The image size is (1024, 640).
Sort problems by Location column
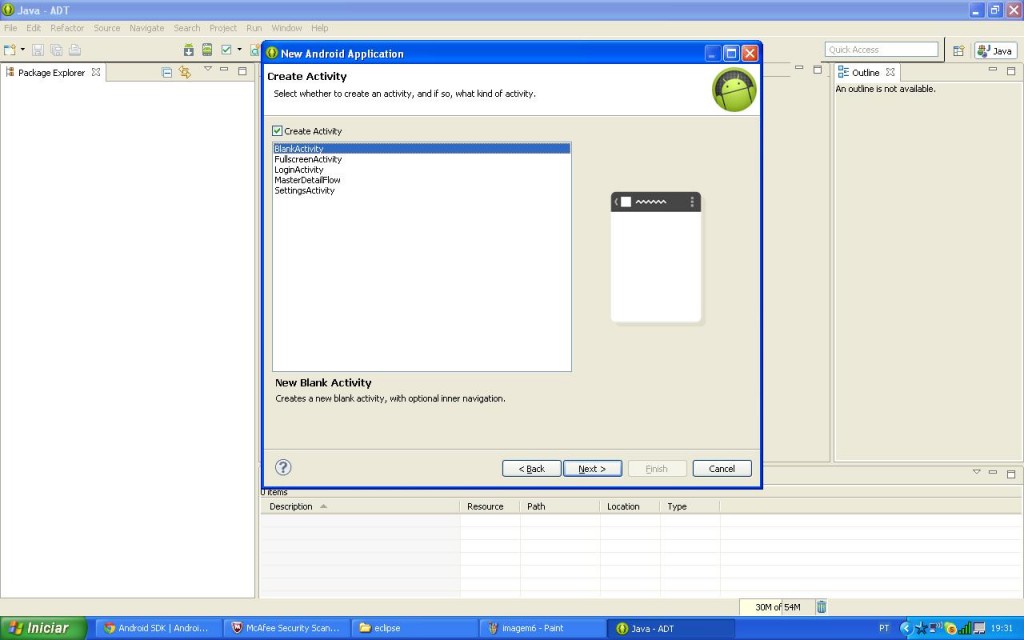pyautogui.click(x=630, y=506)
